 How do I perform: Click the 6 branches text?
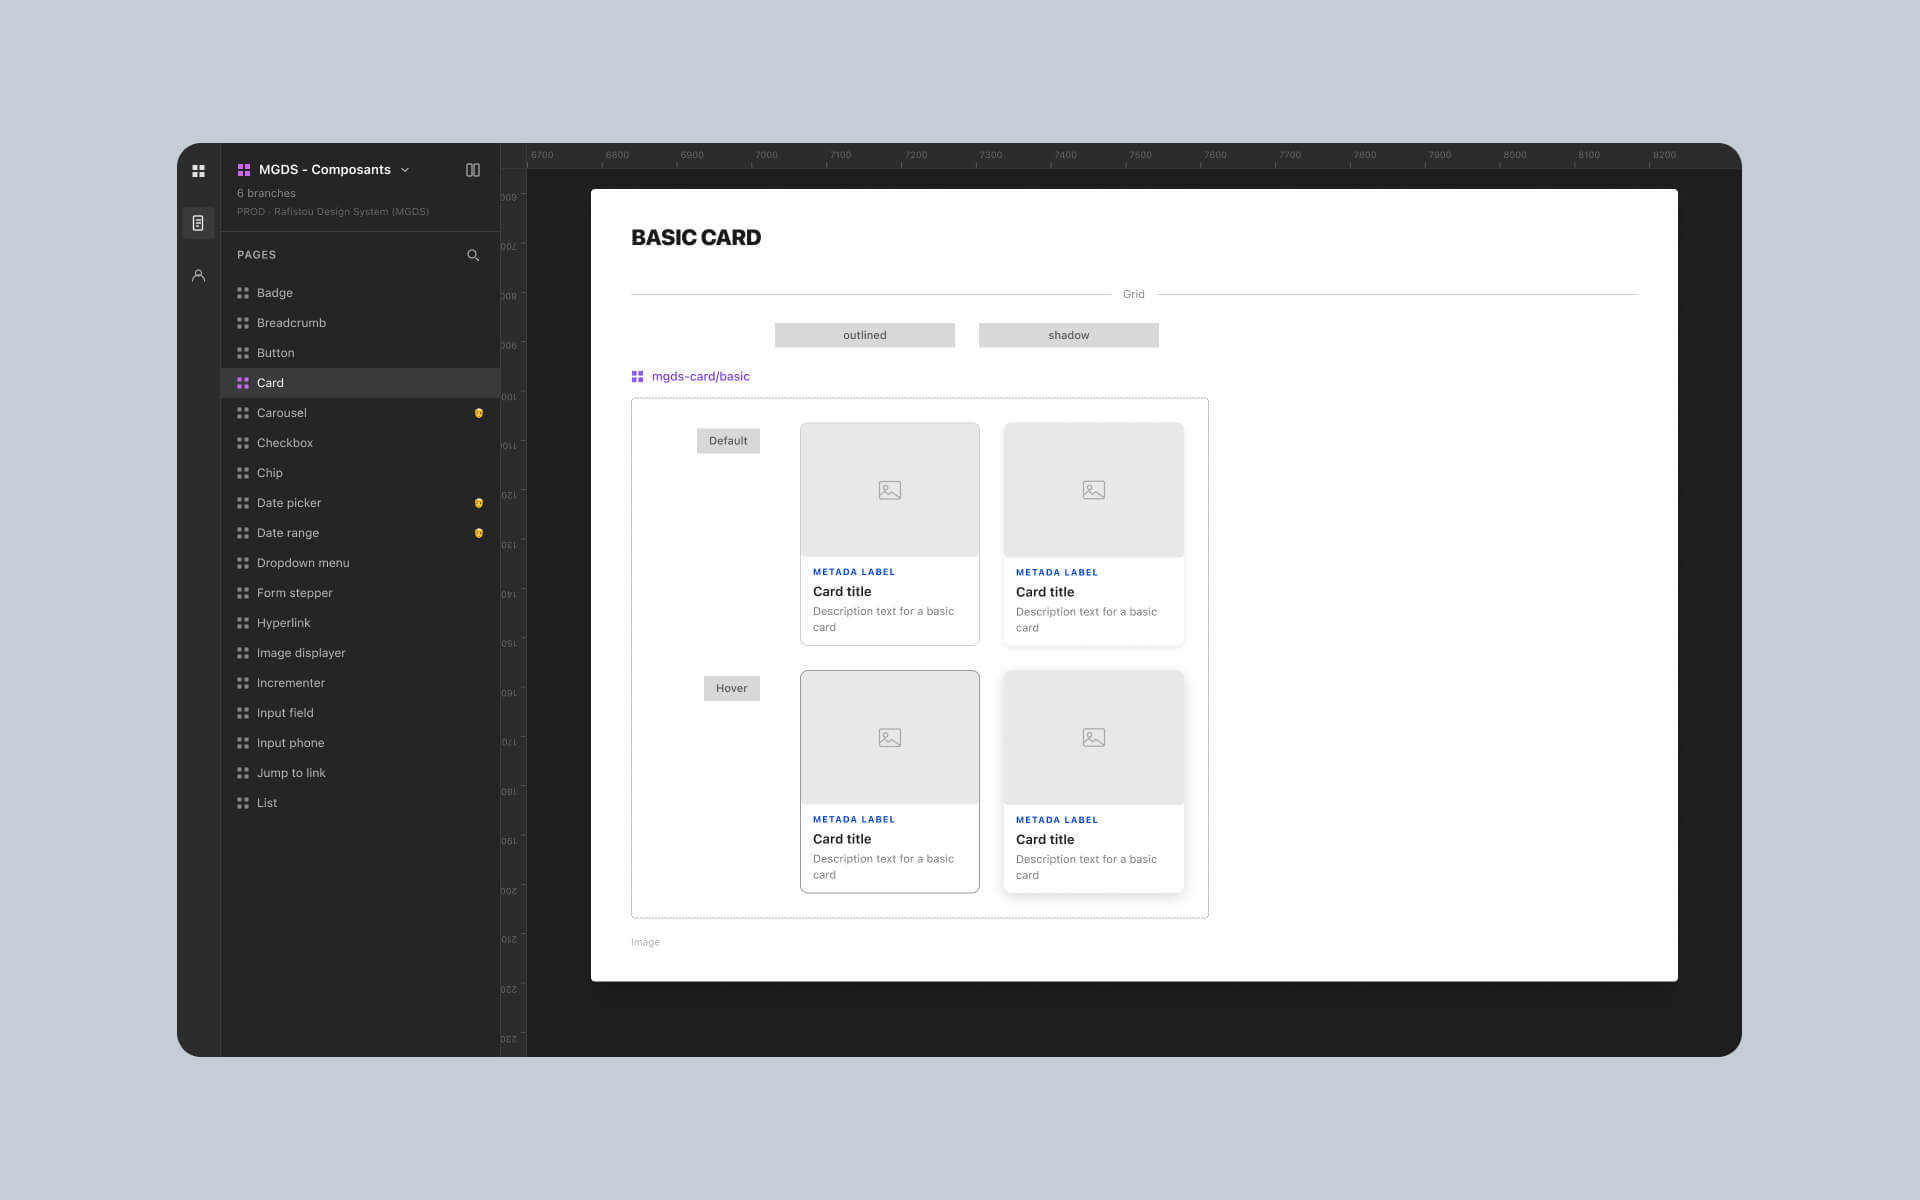266,193
